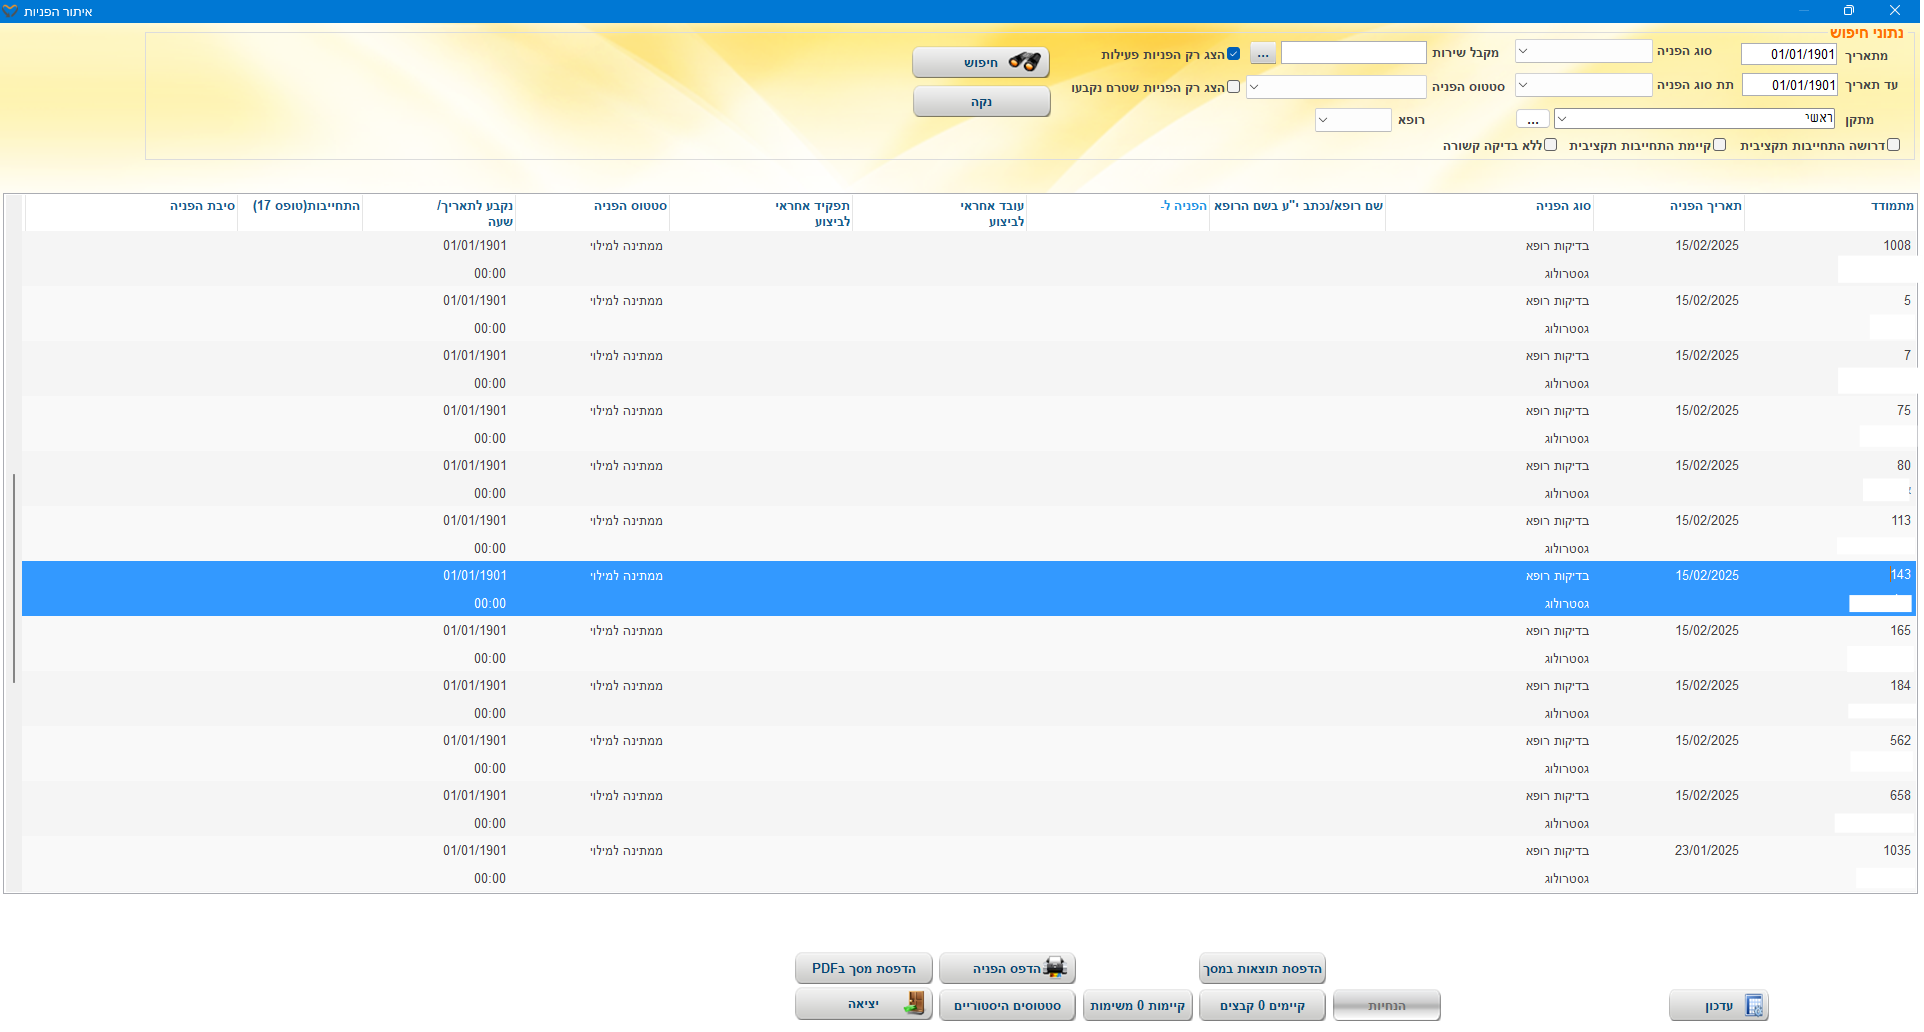The height and width of the screenshot is (1032, 1924).
Task: Click the exit door icon on יציאה
Action: (914, 1004)
